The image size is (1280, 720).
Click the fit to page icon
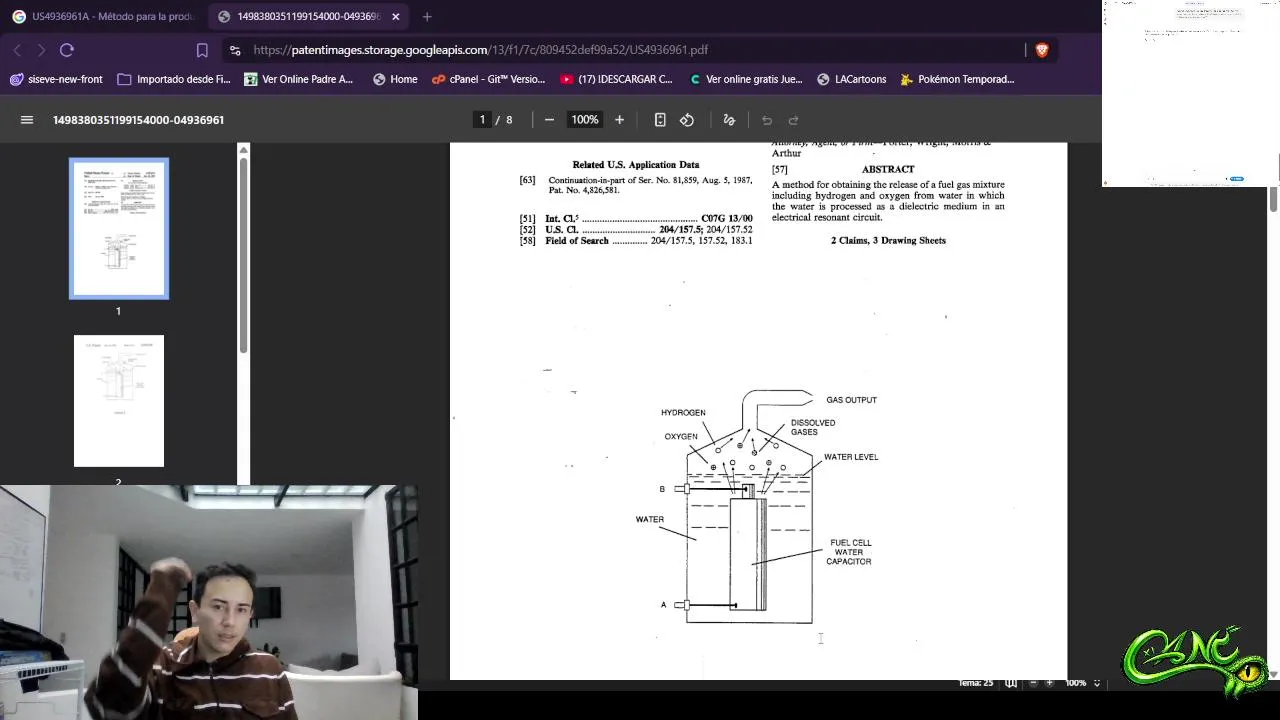coord(660,120)
